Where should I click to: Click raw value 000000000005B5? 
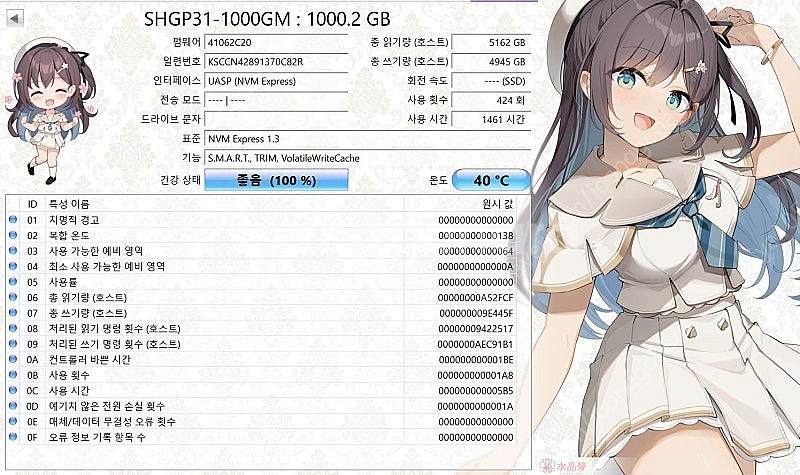point(476,391)
